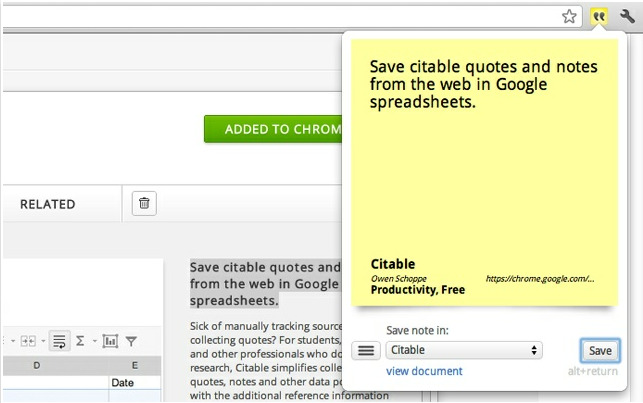Open Chrome's wrench settings menu
643x403 pixels.
pos(628,16)
